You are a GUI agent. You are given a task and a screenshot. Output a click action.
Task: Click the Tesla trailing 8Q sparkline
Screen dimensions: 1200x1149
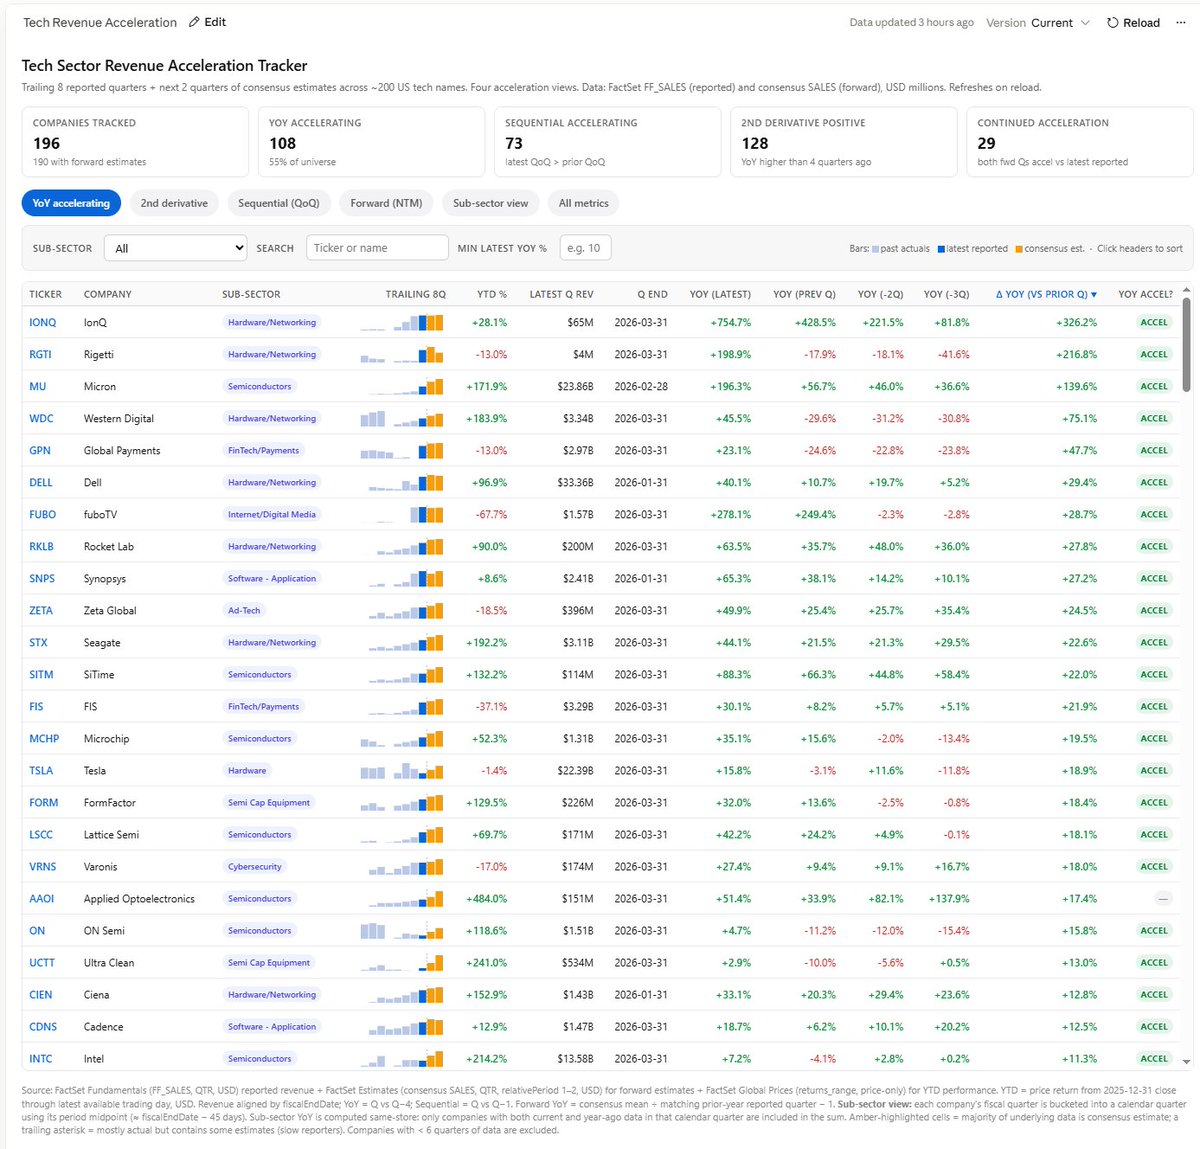[x=402, y=770]
